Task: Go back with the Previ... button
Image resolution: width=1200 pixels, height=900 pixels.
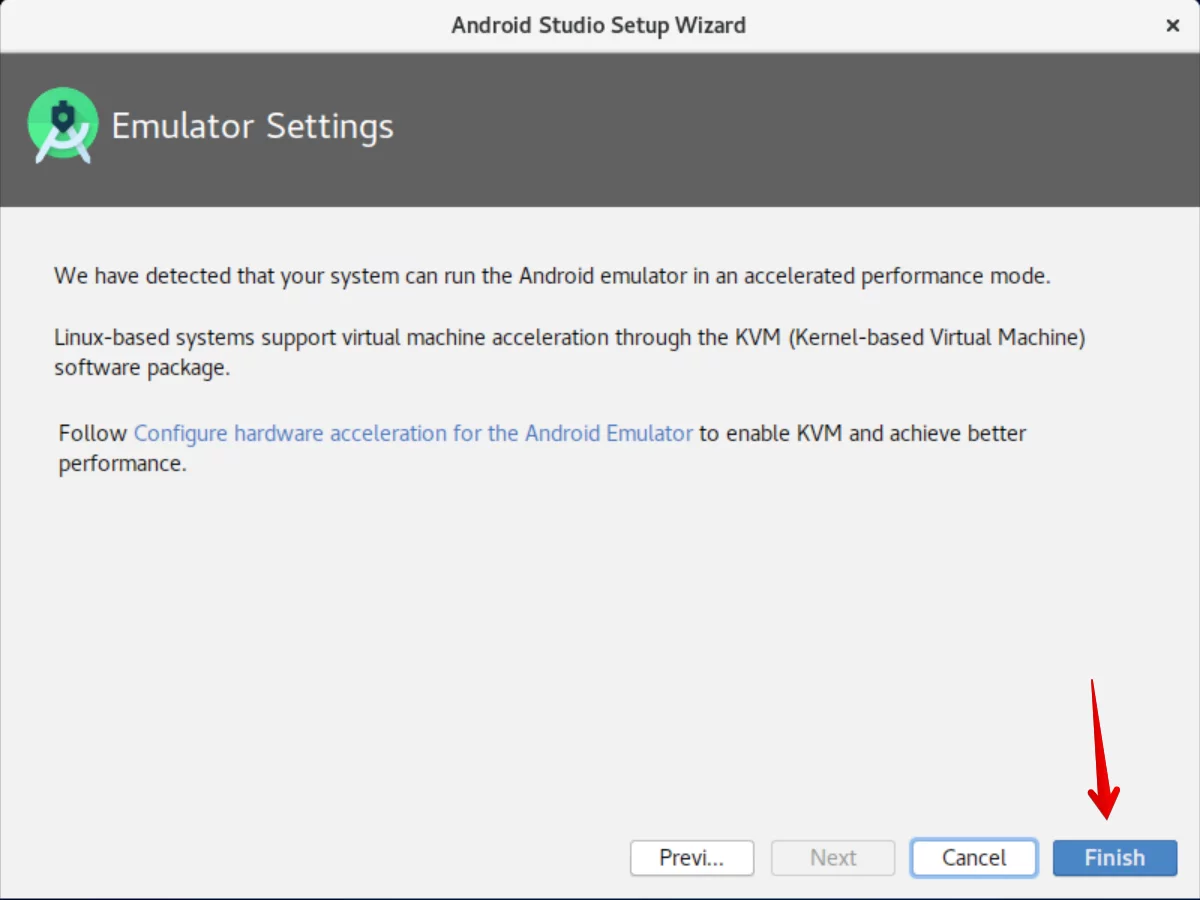Action: tap(692, 858)
